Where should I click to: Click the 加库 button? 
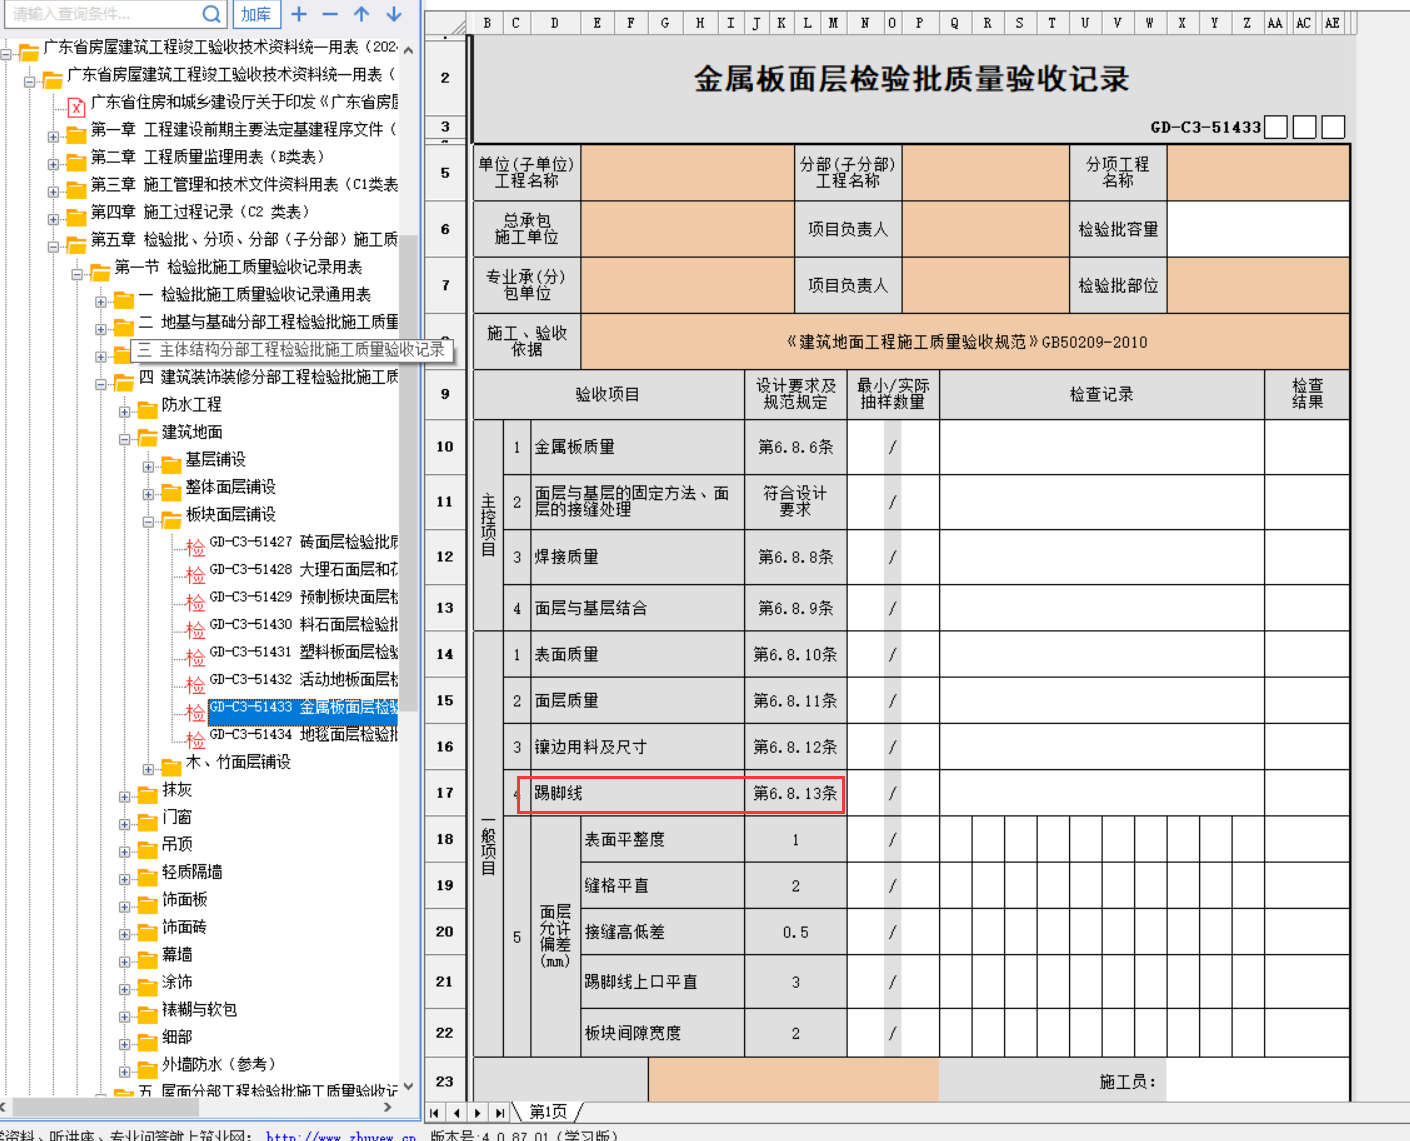[x=256, y=14]
